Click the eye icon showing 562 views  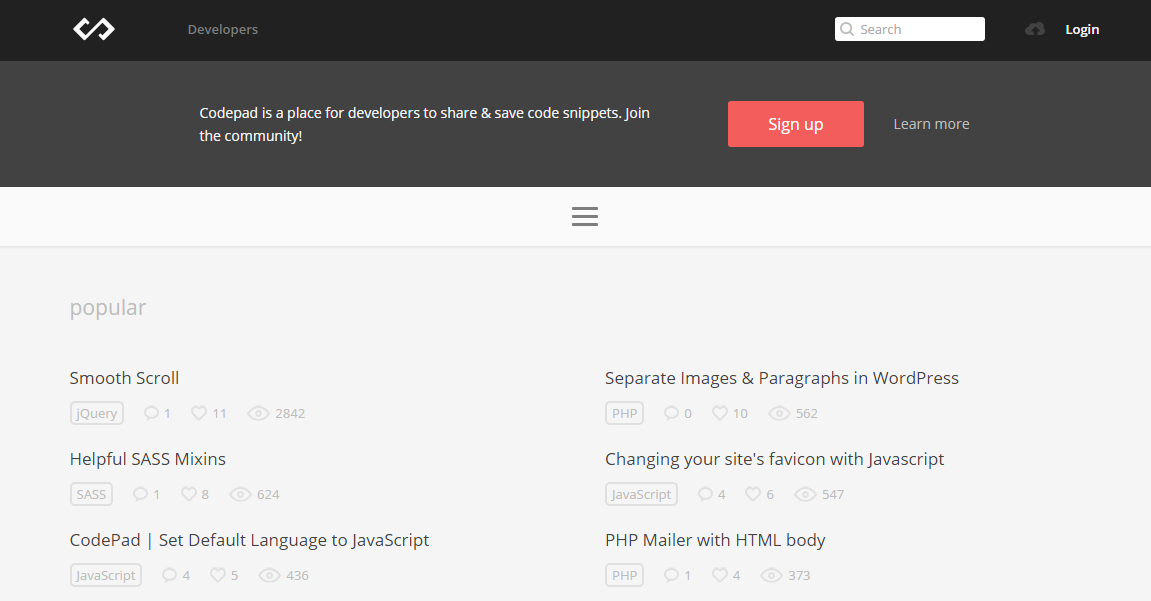coord(779,413)
